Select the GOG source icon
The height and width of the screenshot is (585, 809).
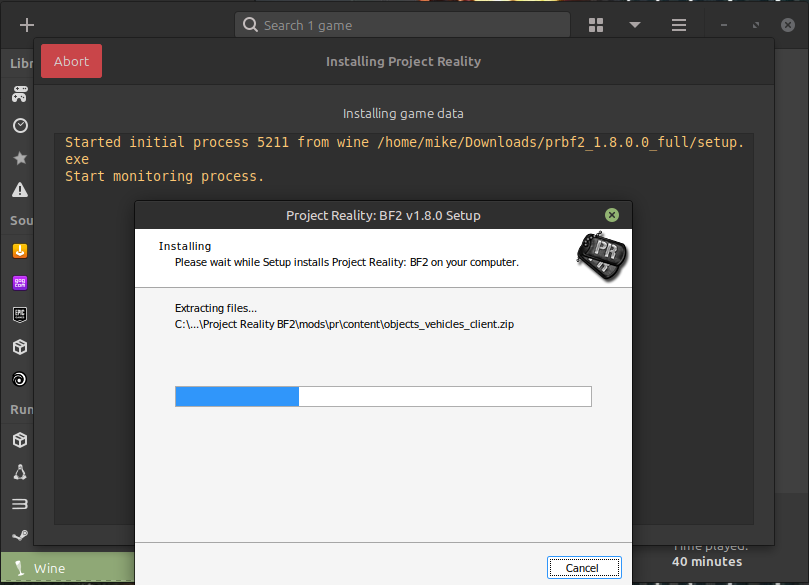tap(20, 283)
